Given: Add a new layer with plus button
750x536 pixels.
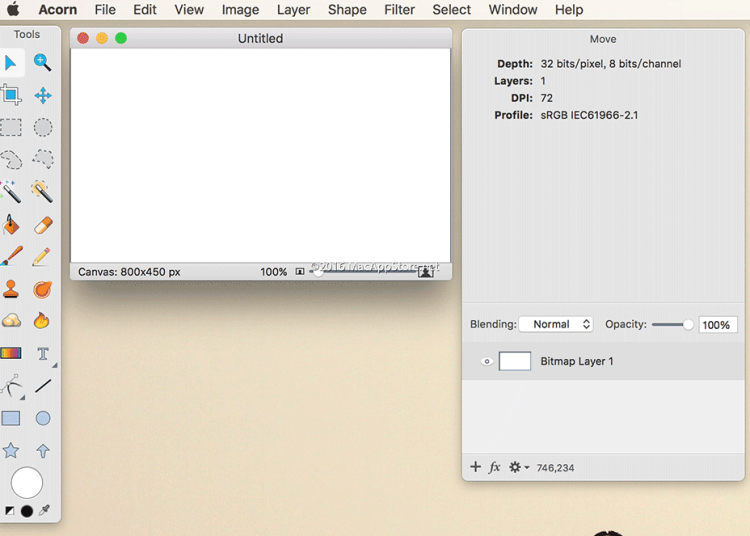Looking at the screenshot, I should pos(475,467).
